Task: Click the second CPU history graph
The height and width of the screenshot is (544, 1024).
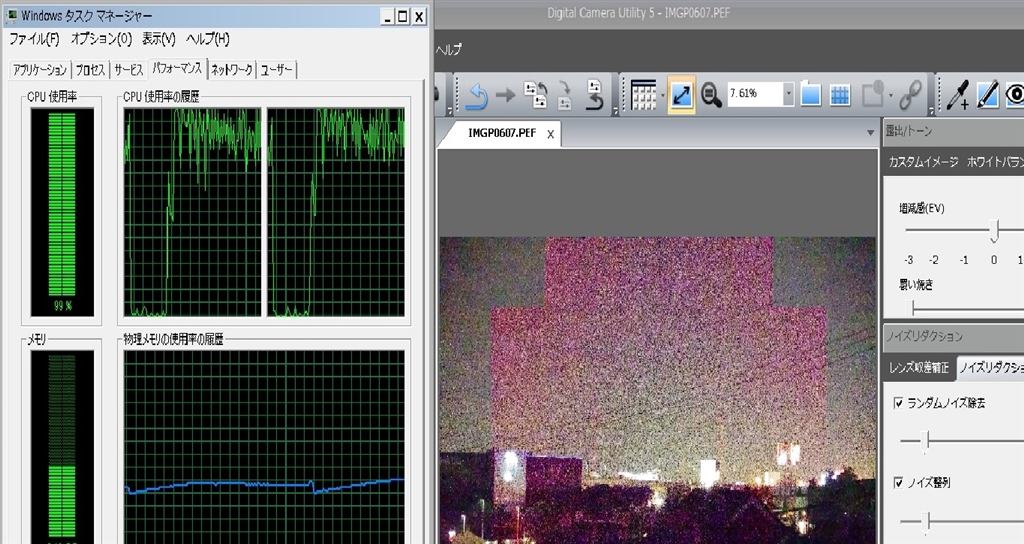Action: click(336, 212)
